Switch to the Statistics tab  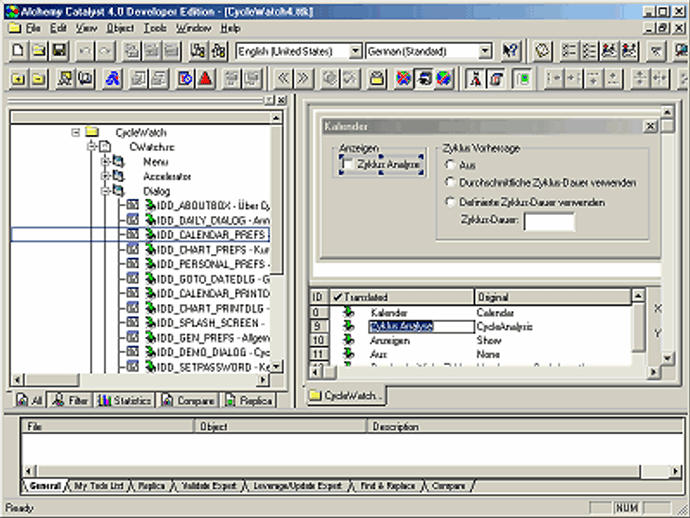[x=124, y=400]
